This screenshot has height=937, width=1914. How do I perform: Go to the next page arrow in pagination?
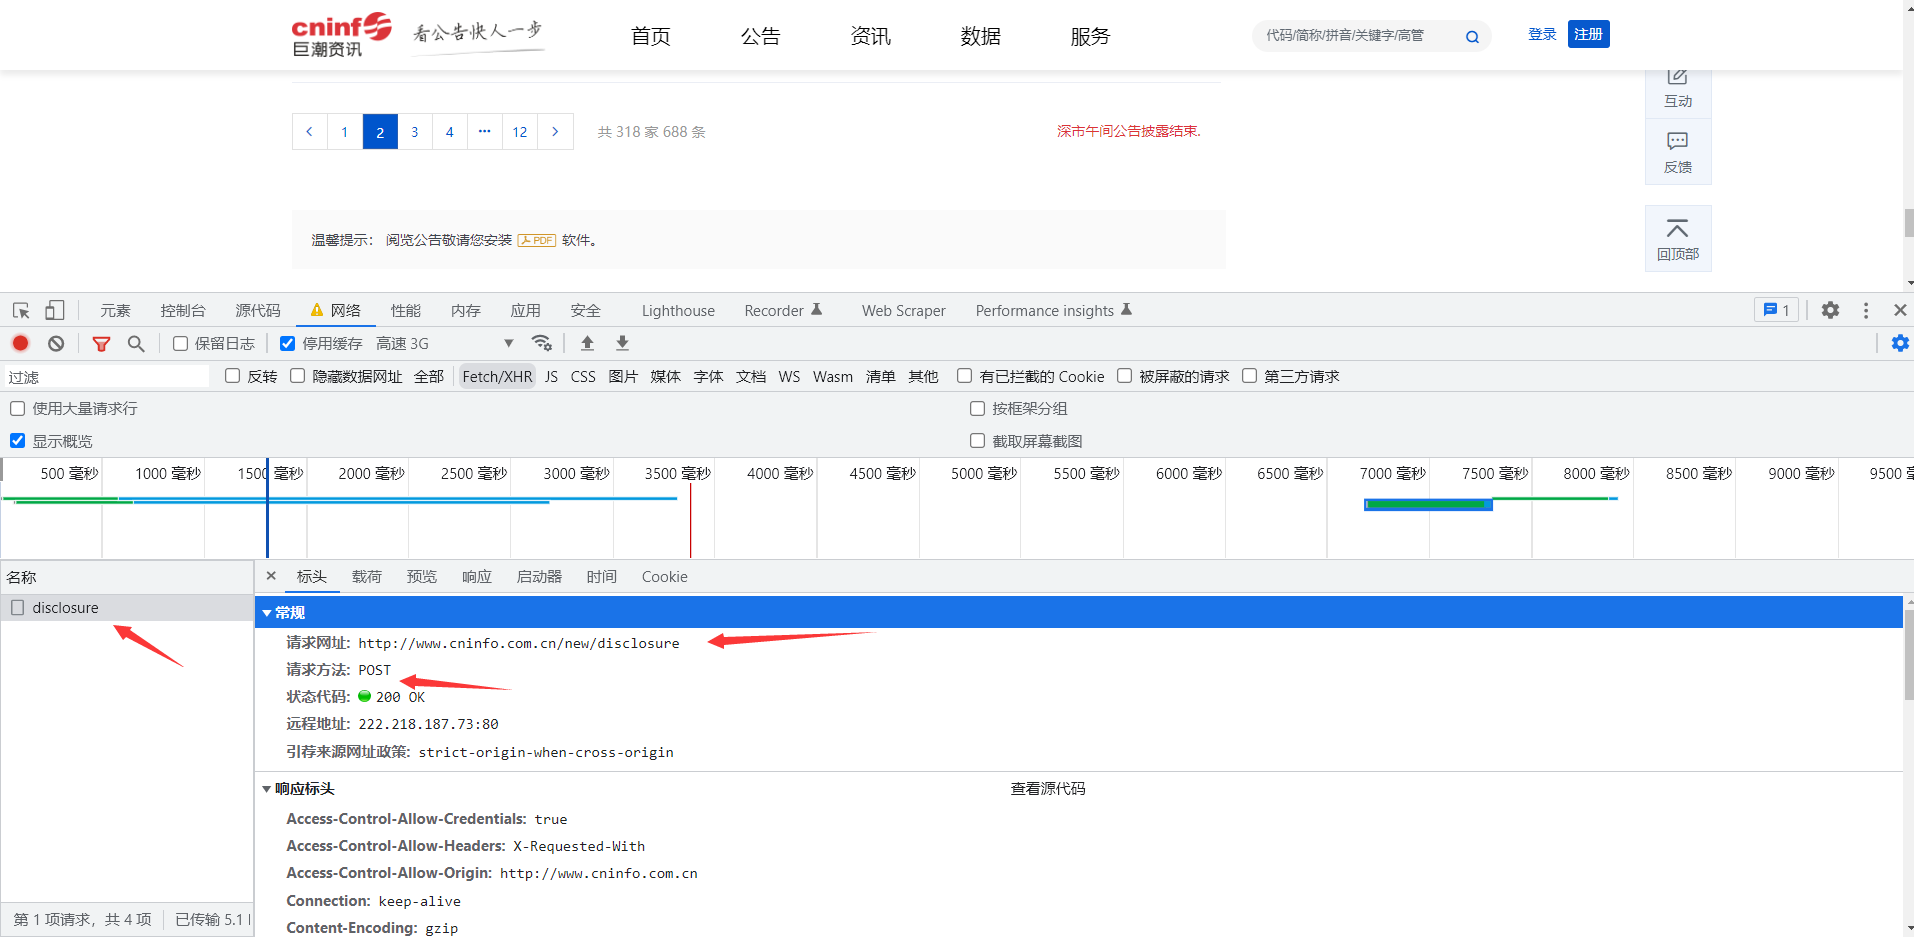pyautogui.click(x=555, y=132)
